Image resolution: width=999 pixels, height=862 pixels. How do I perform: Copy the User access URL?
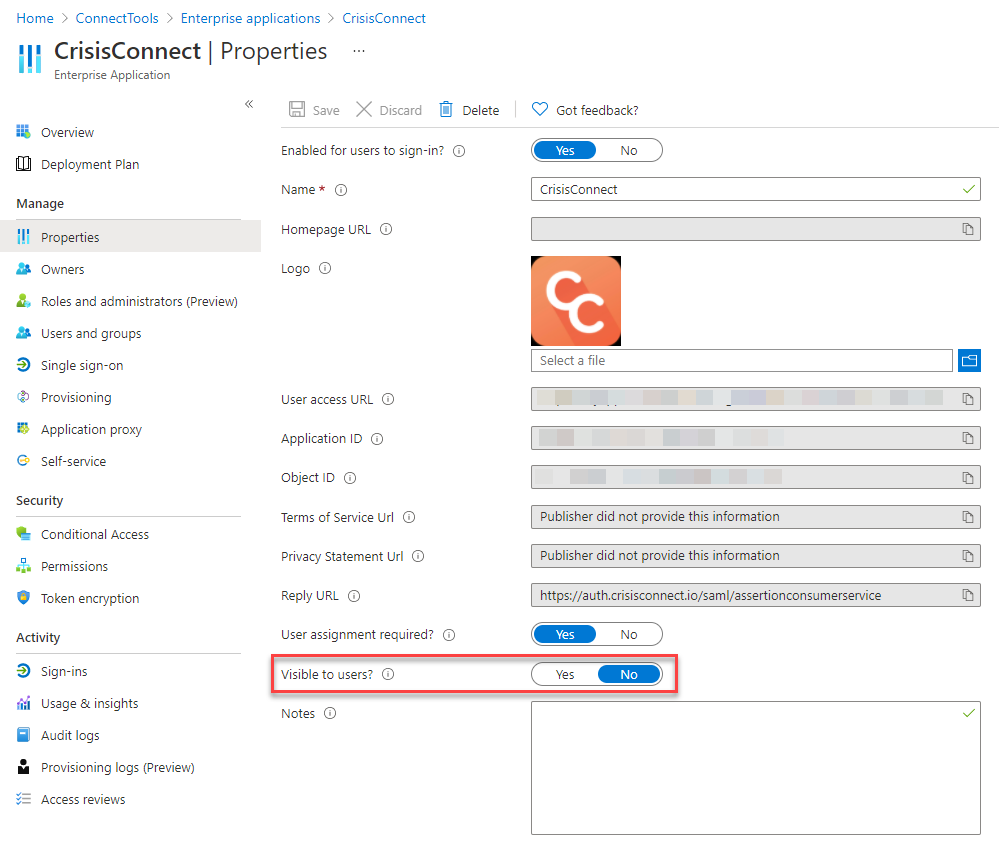pyautogui.click(x=968, y=399)
